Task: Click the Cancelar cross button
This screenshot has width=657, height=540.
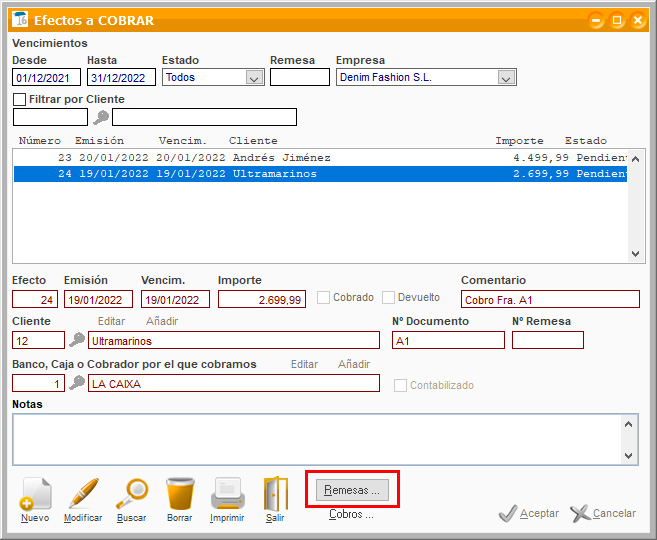Action: tap(603, 513)
